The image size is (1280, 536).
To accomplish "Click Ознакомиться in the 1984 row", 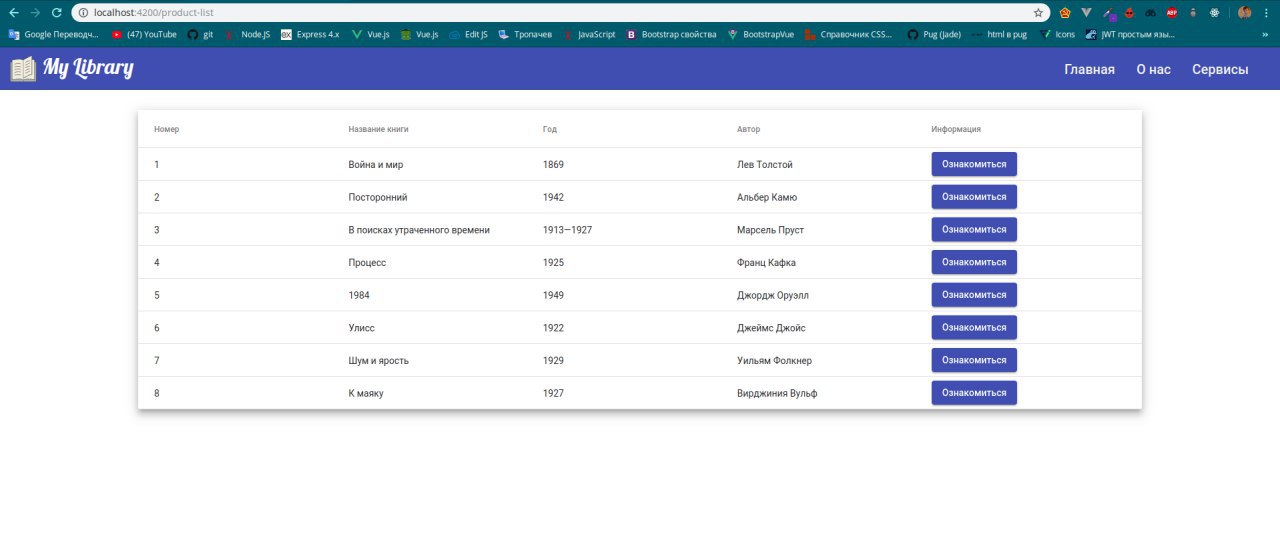I will [x=974, y=295].
